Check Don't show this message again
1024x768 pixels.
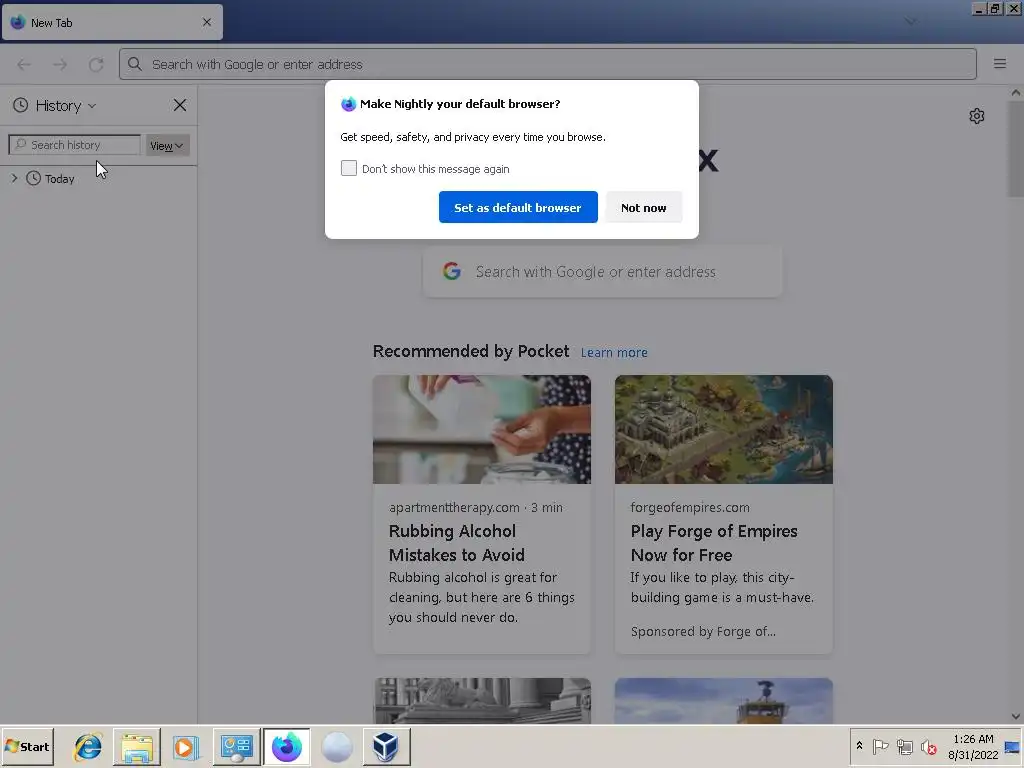click(x=349, y=168)
